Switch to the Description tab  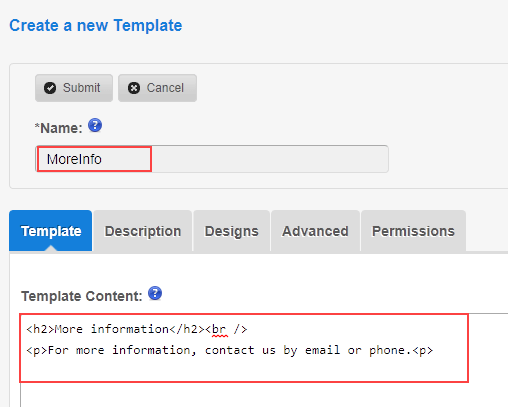(143, 231)
